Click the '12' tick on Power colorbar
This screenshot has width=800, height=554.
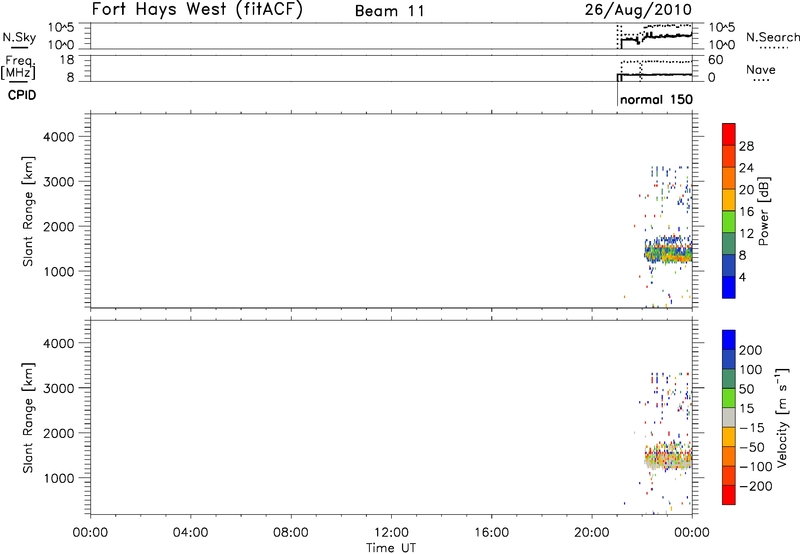(x=746, y=234)
